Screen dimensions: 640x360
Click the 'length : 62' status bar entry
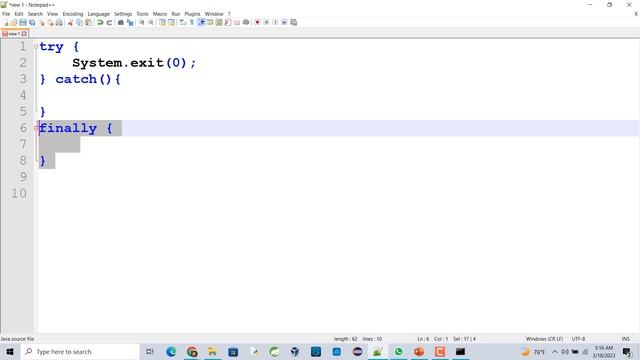tap(345, 339)
